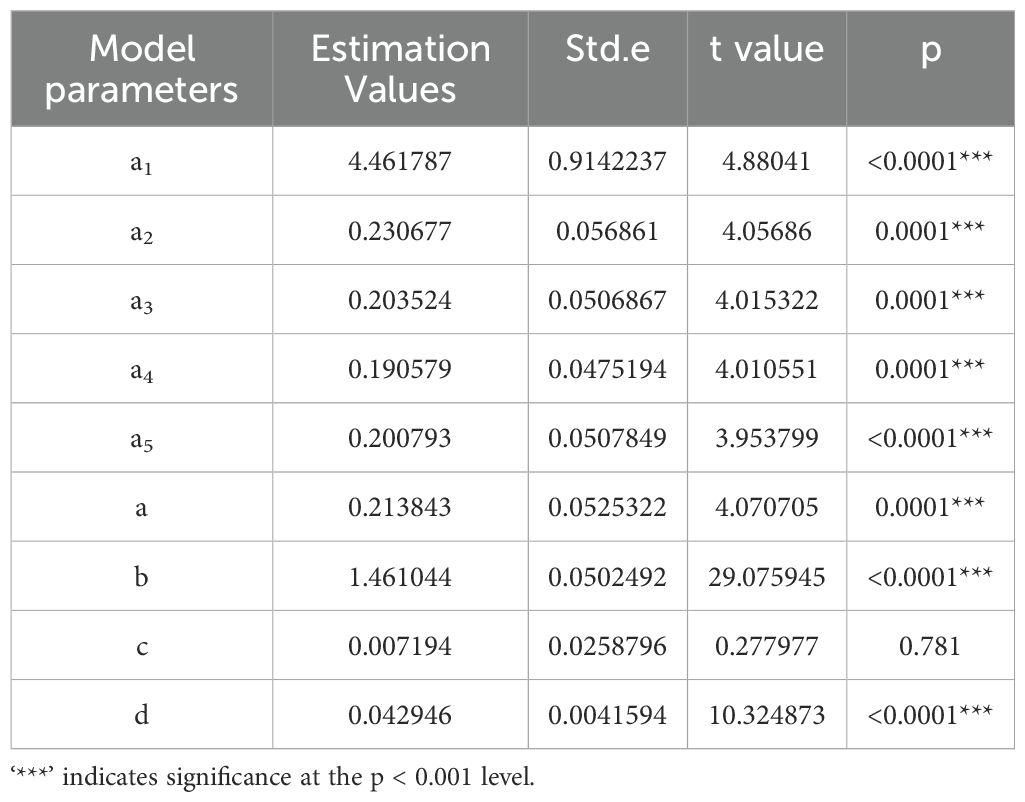Click the parameter label "b"

(142, 577)
